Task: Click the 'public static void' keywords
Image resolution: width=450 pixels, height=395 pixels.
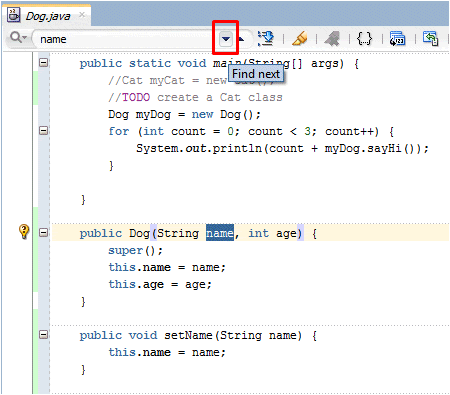Action: tap(143, 63)
